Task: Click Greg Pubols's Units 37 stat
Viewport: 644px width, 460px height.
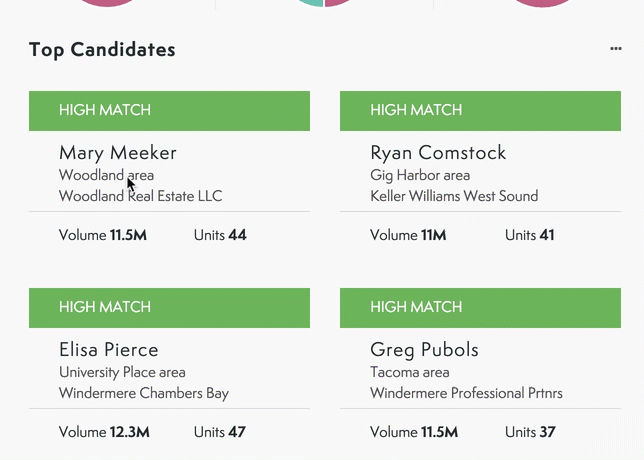Action: click(x=530, y=432)
